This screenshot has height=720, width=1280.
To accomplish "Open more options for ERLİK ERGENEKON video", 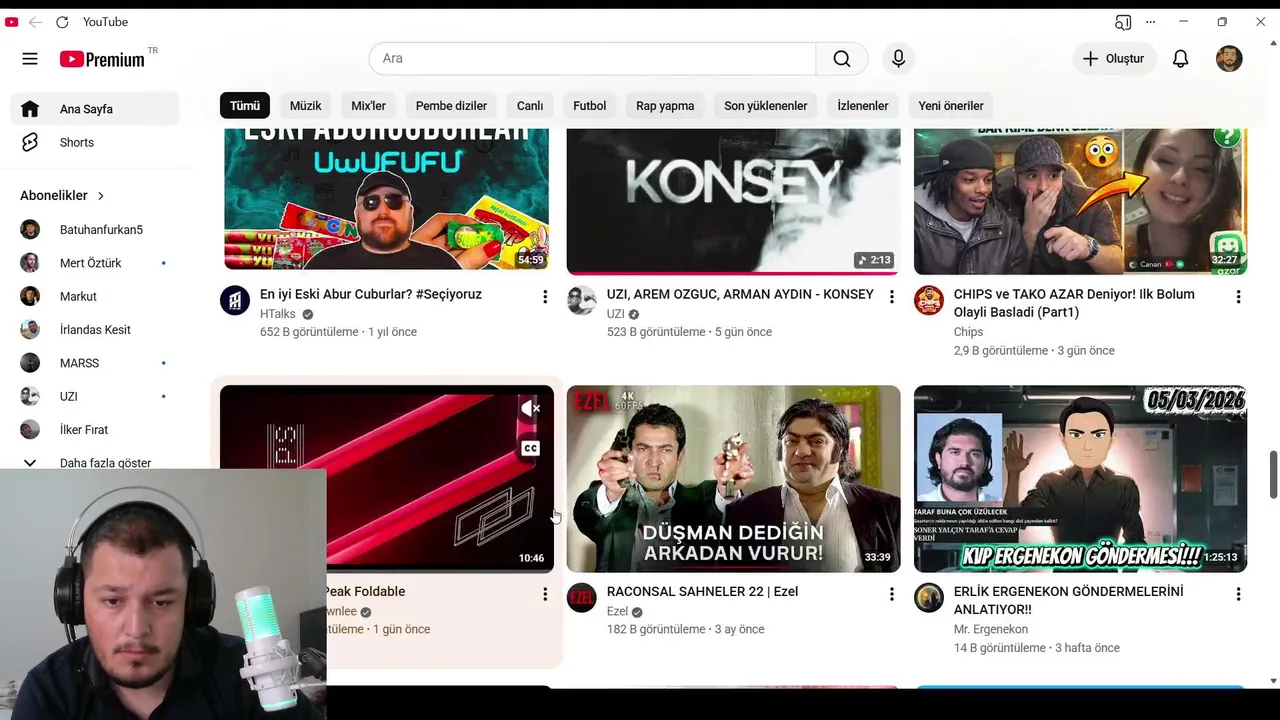I will pos(1238,594).
